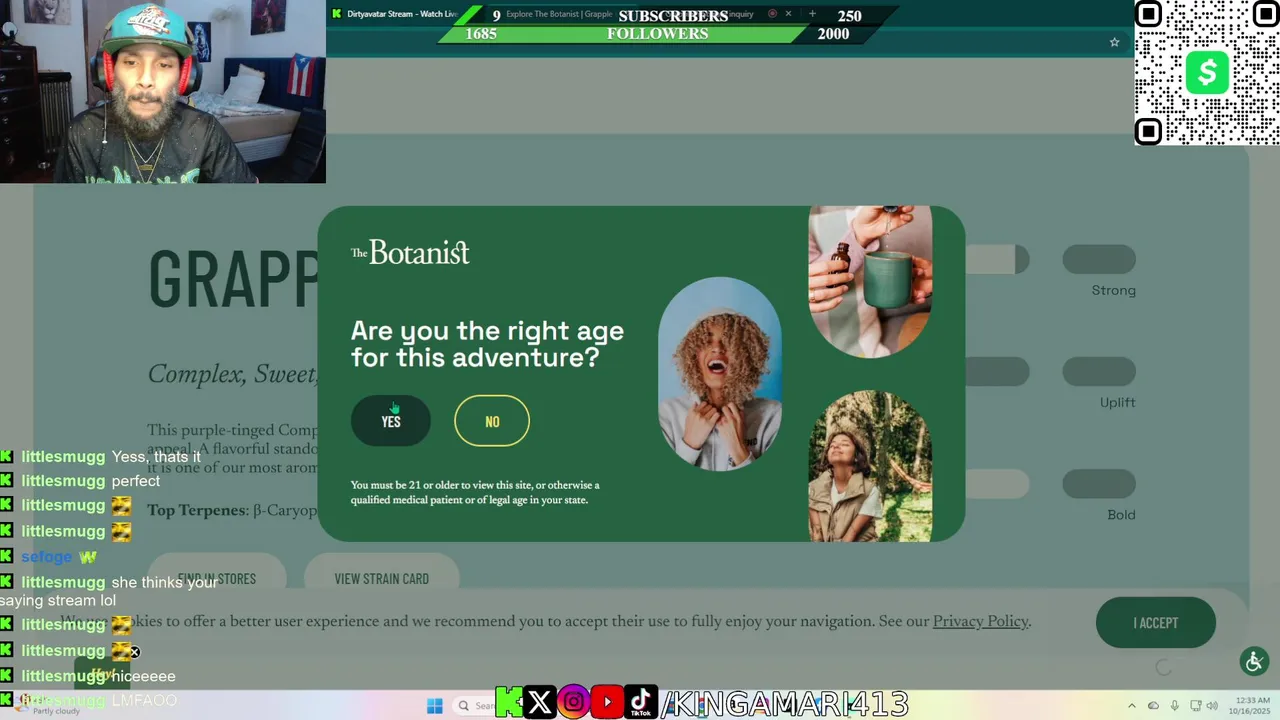Open a new browser tab
Viewport: 1280px width, 720px height.
coord(812,14)
